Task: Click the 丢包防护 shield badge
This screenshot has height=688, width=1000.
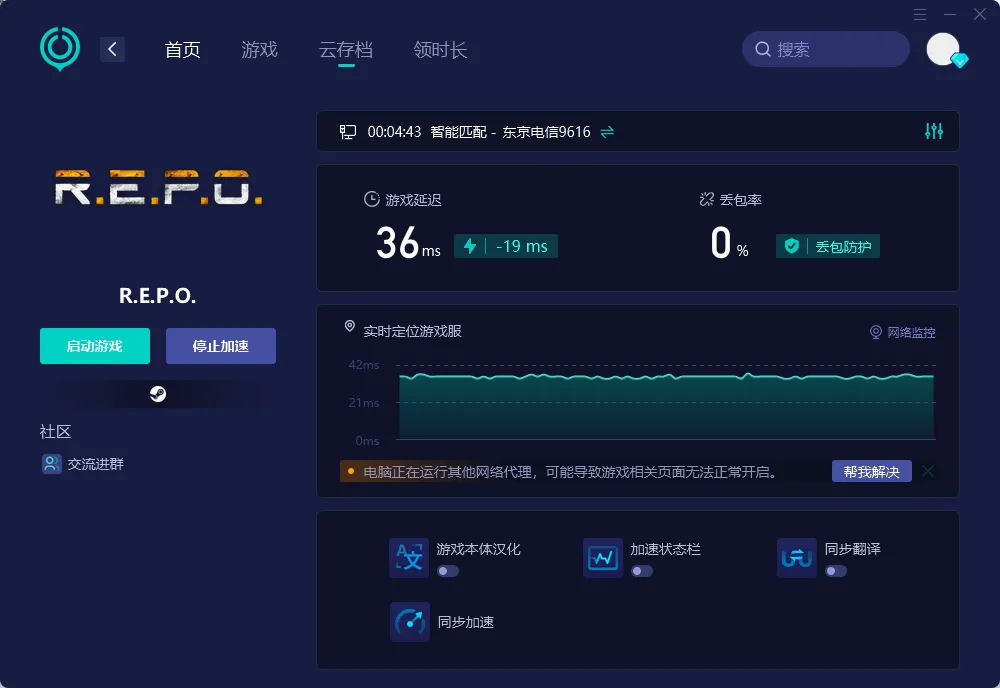Action: [x=828, y=246]
